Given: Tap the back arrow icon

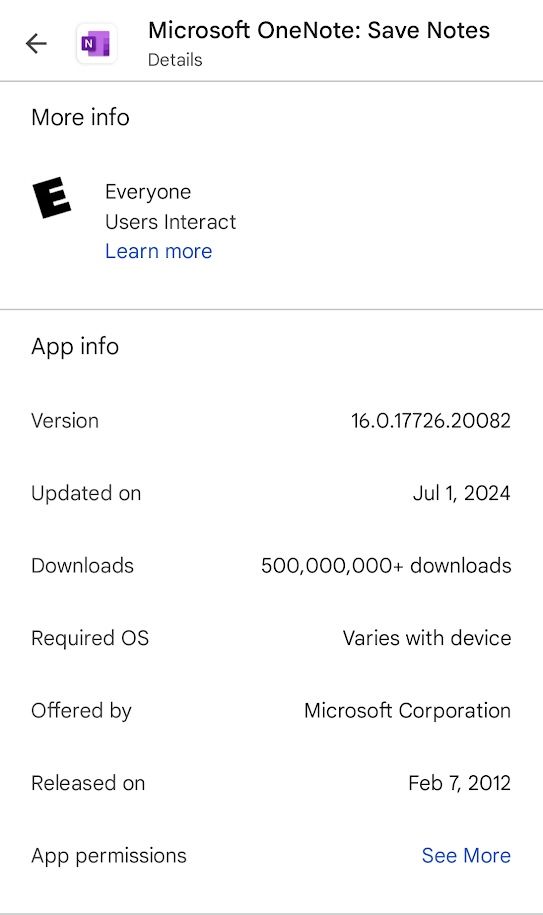Looking at the screenshot, I should [36, 43].
